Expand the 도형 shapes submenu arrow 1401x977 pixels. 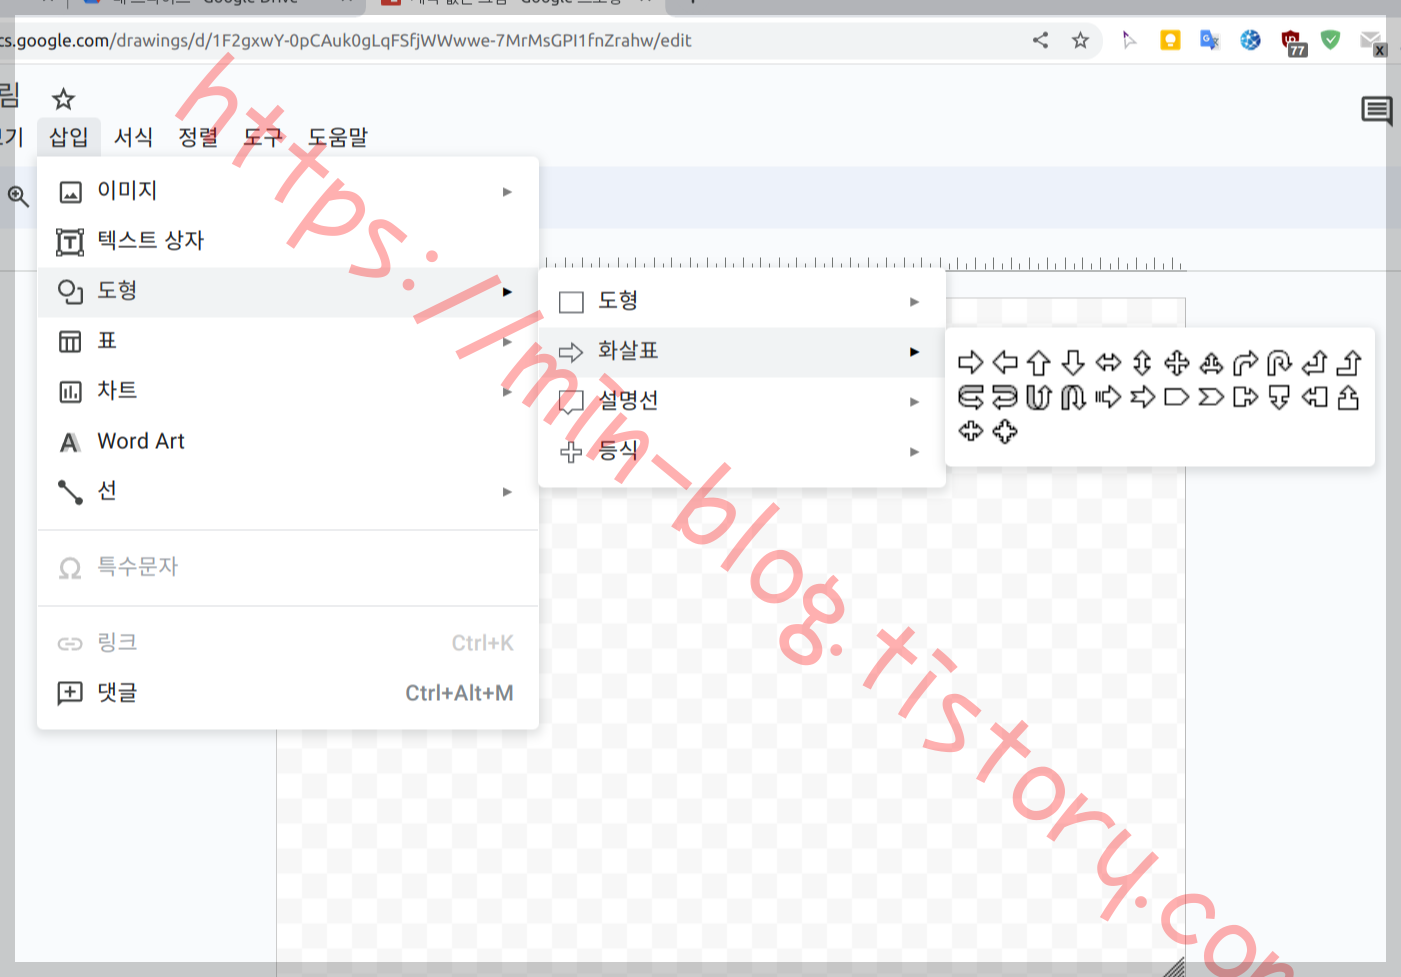click(914, 302)
